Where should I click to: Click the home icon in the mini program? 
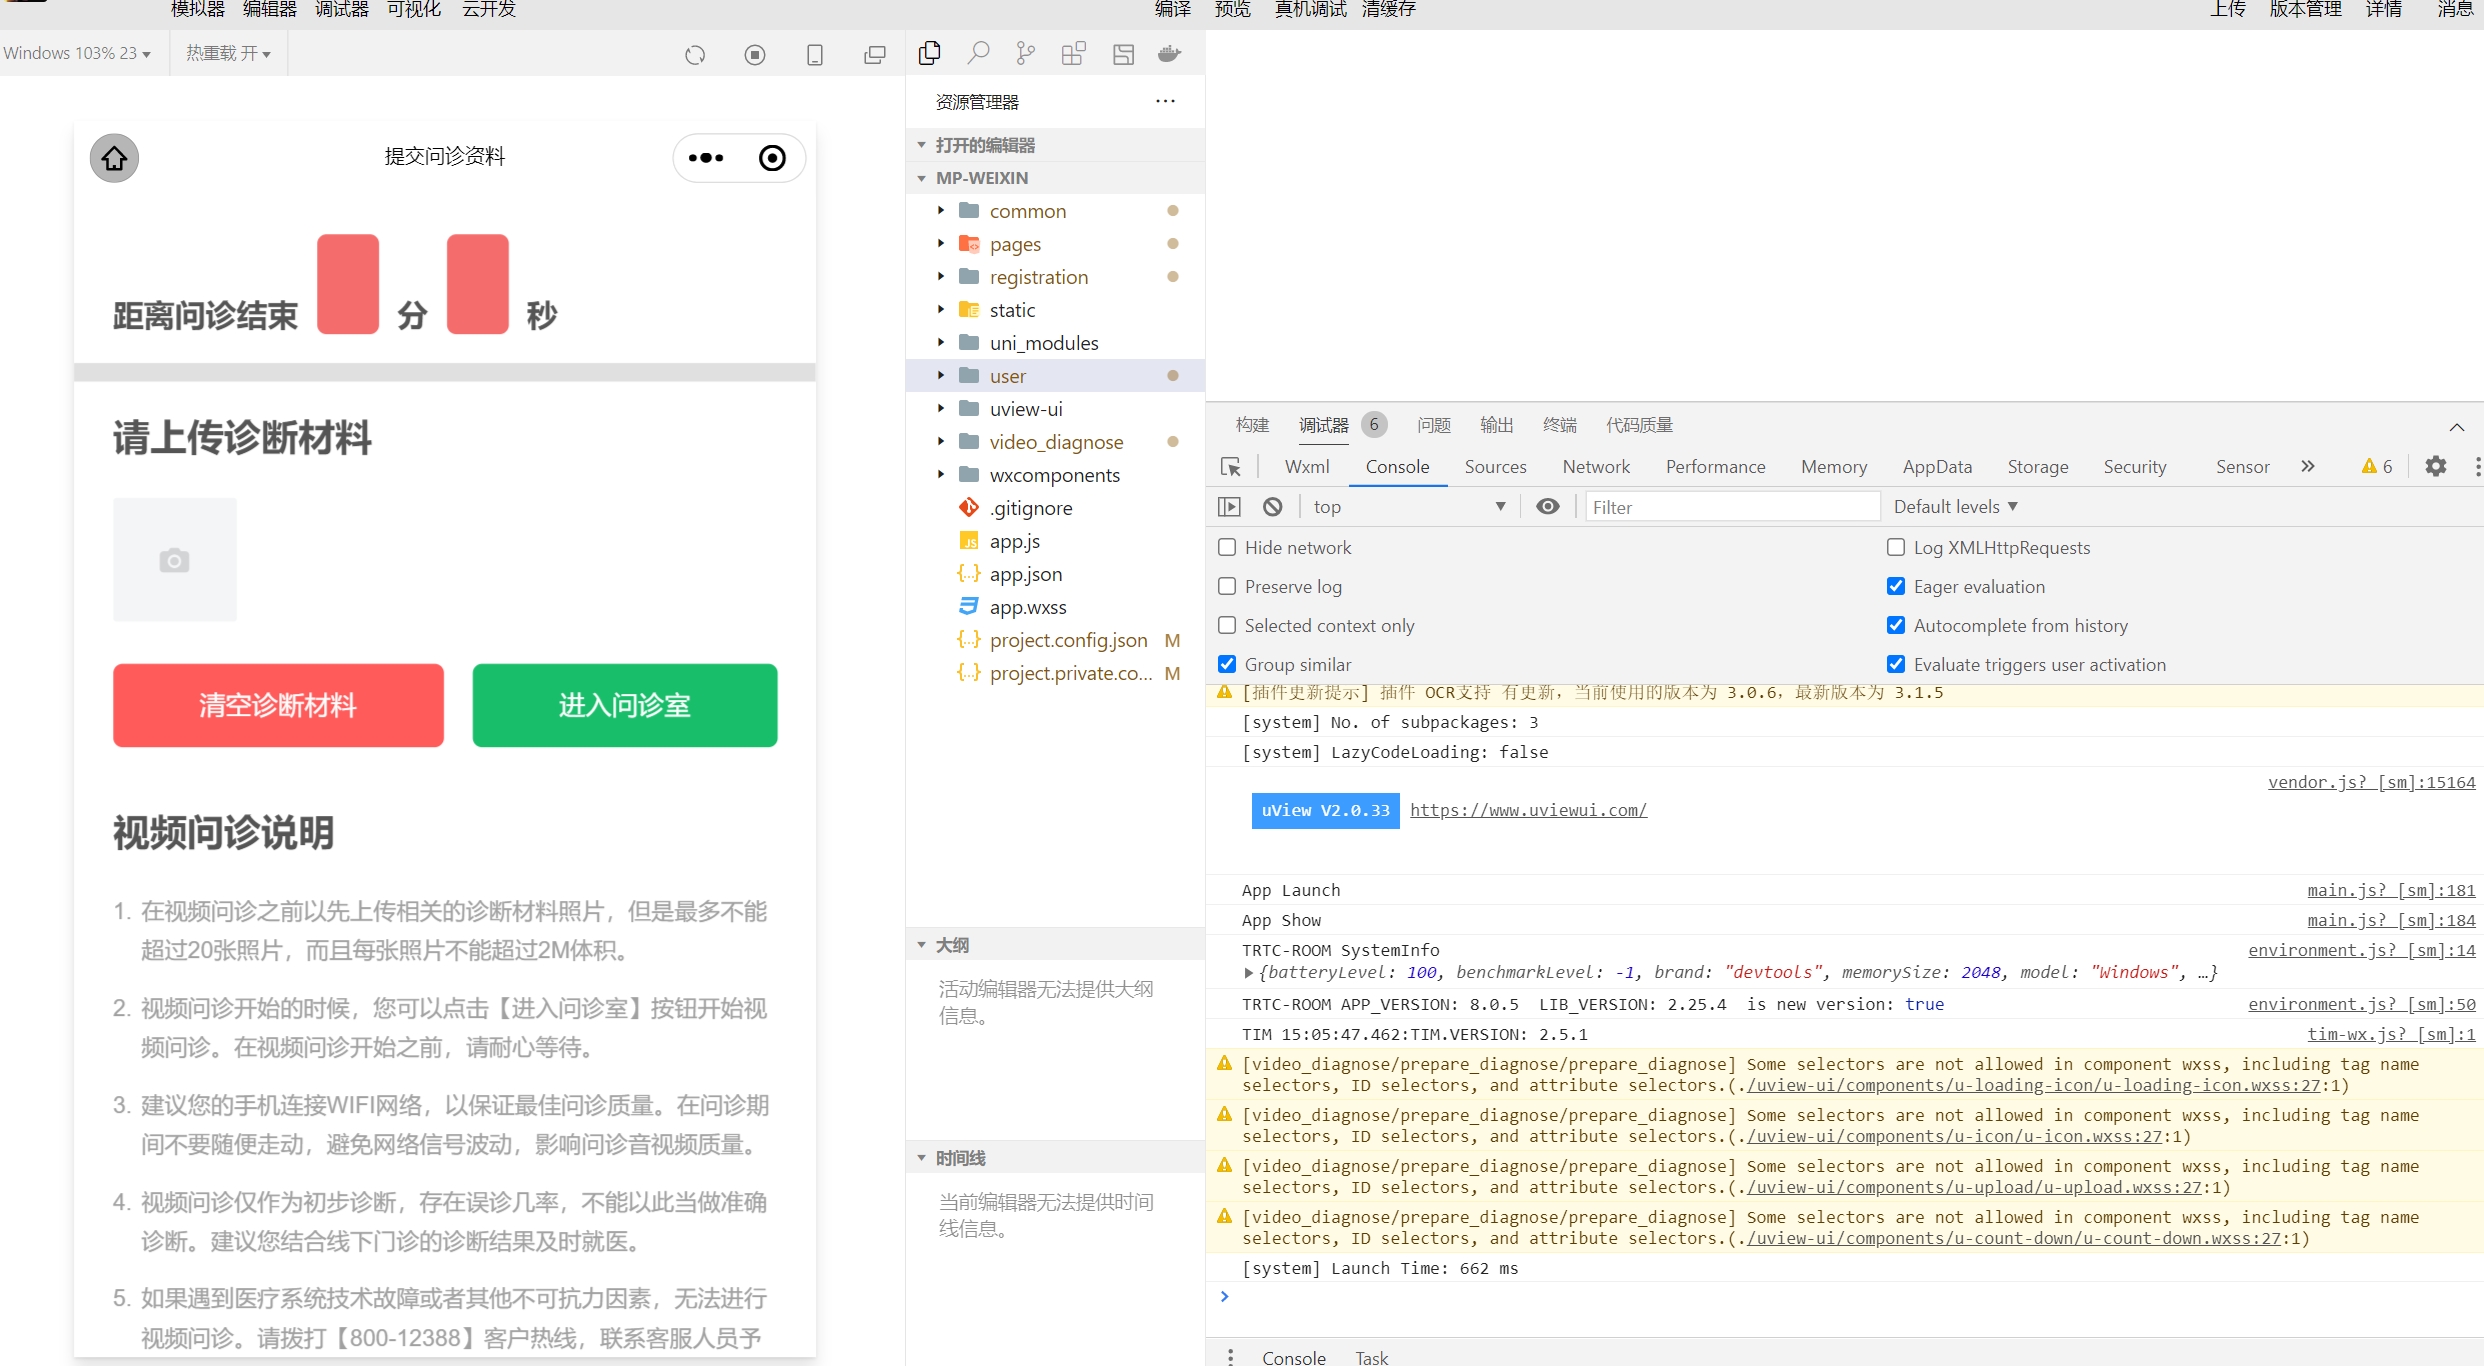(x=115, y=158)
